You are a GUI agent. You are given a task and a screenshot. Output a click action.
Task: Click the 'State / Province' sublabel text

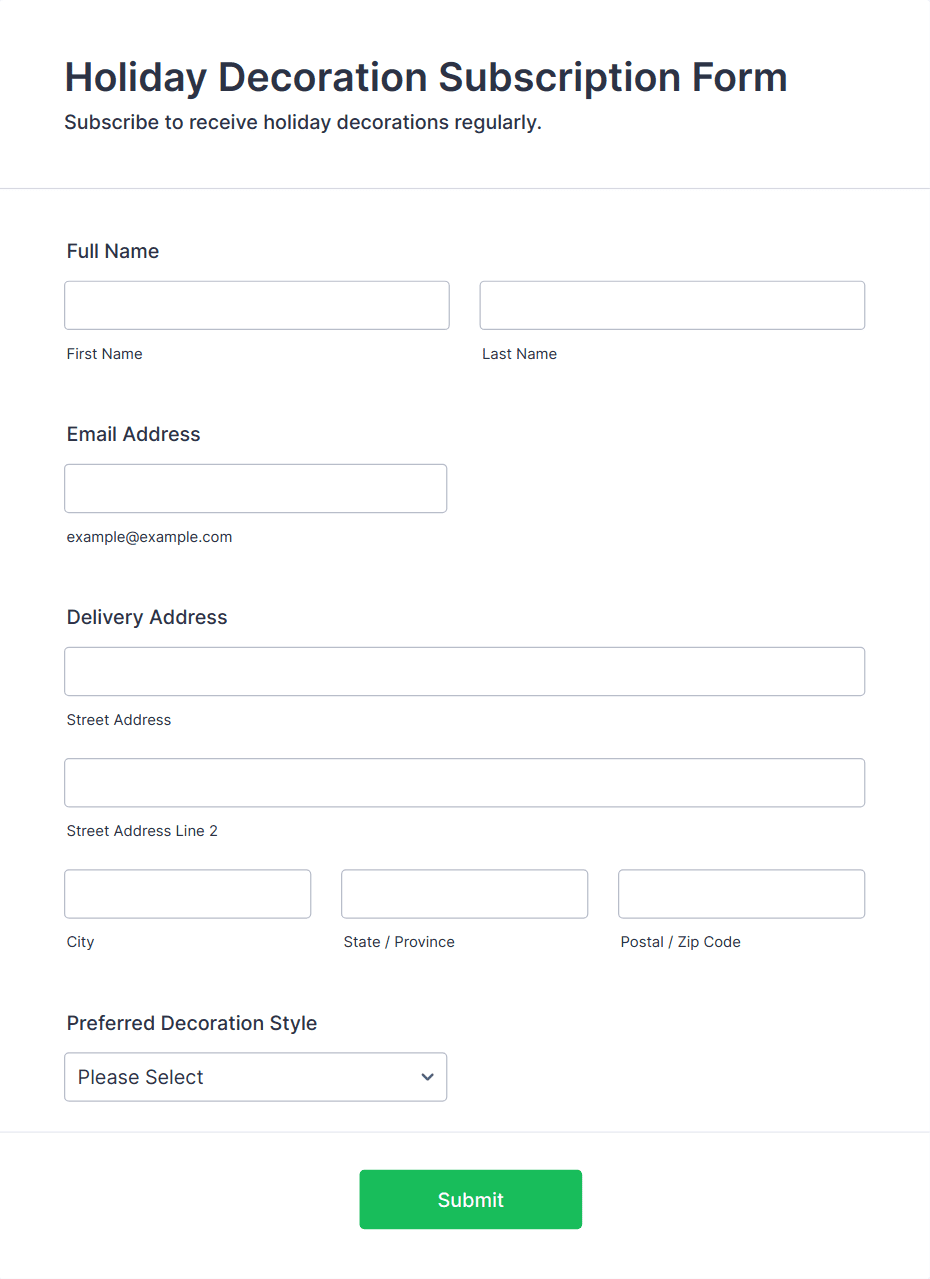399,942
